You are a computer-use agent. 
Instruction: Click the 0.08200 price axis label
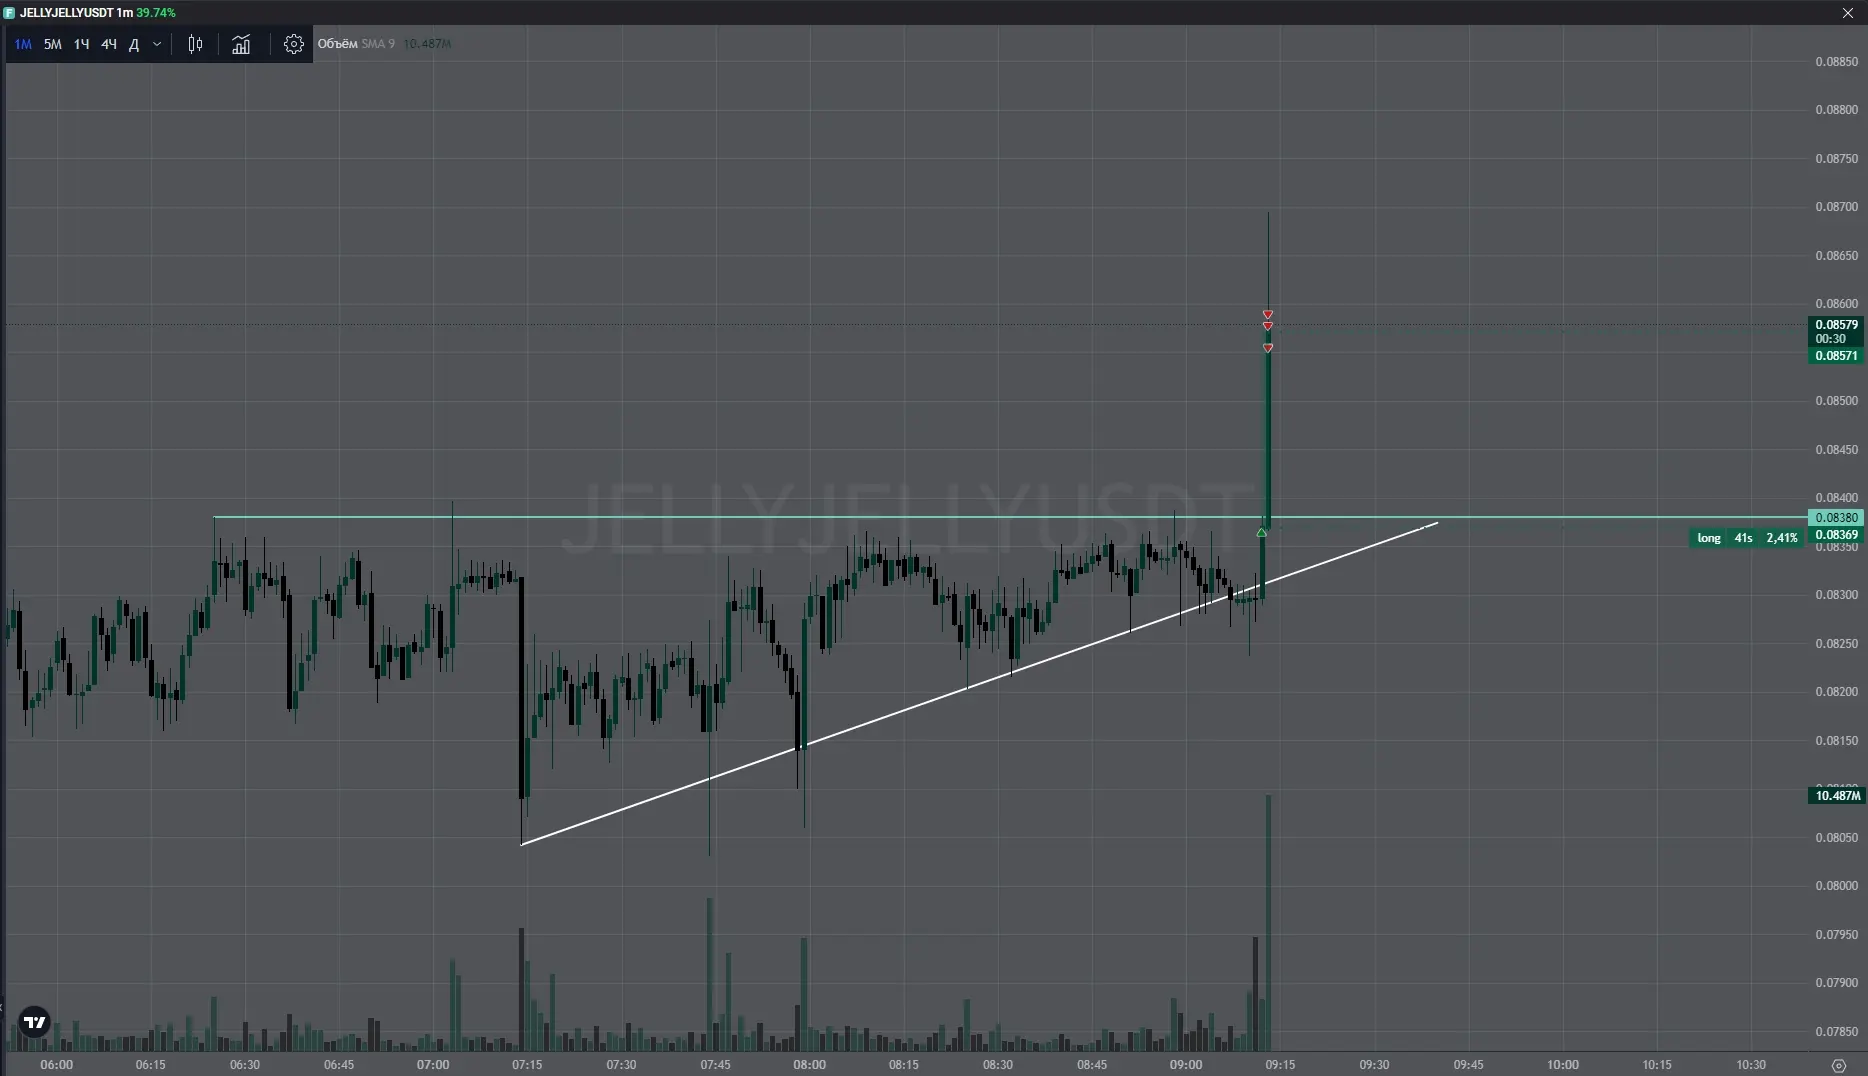(1836, 692)
